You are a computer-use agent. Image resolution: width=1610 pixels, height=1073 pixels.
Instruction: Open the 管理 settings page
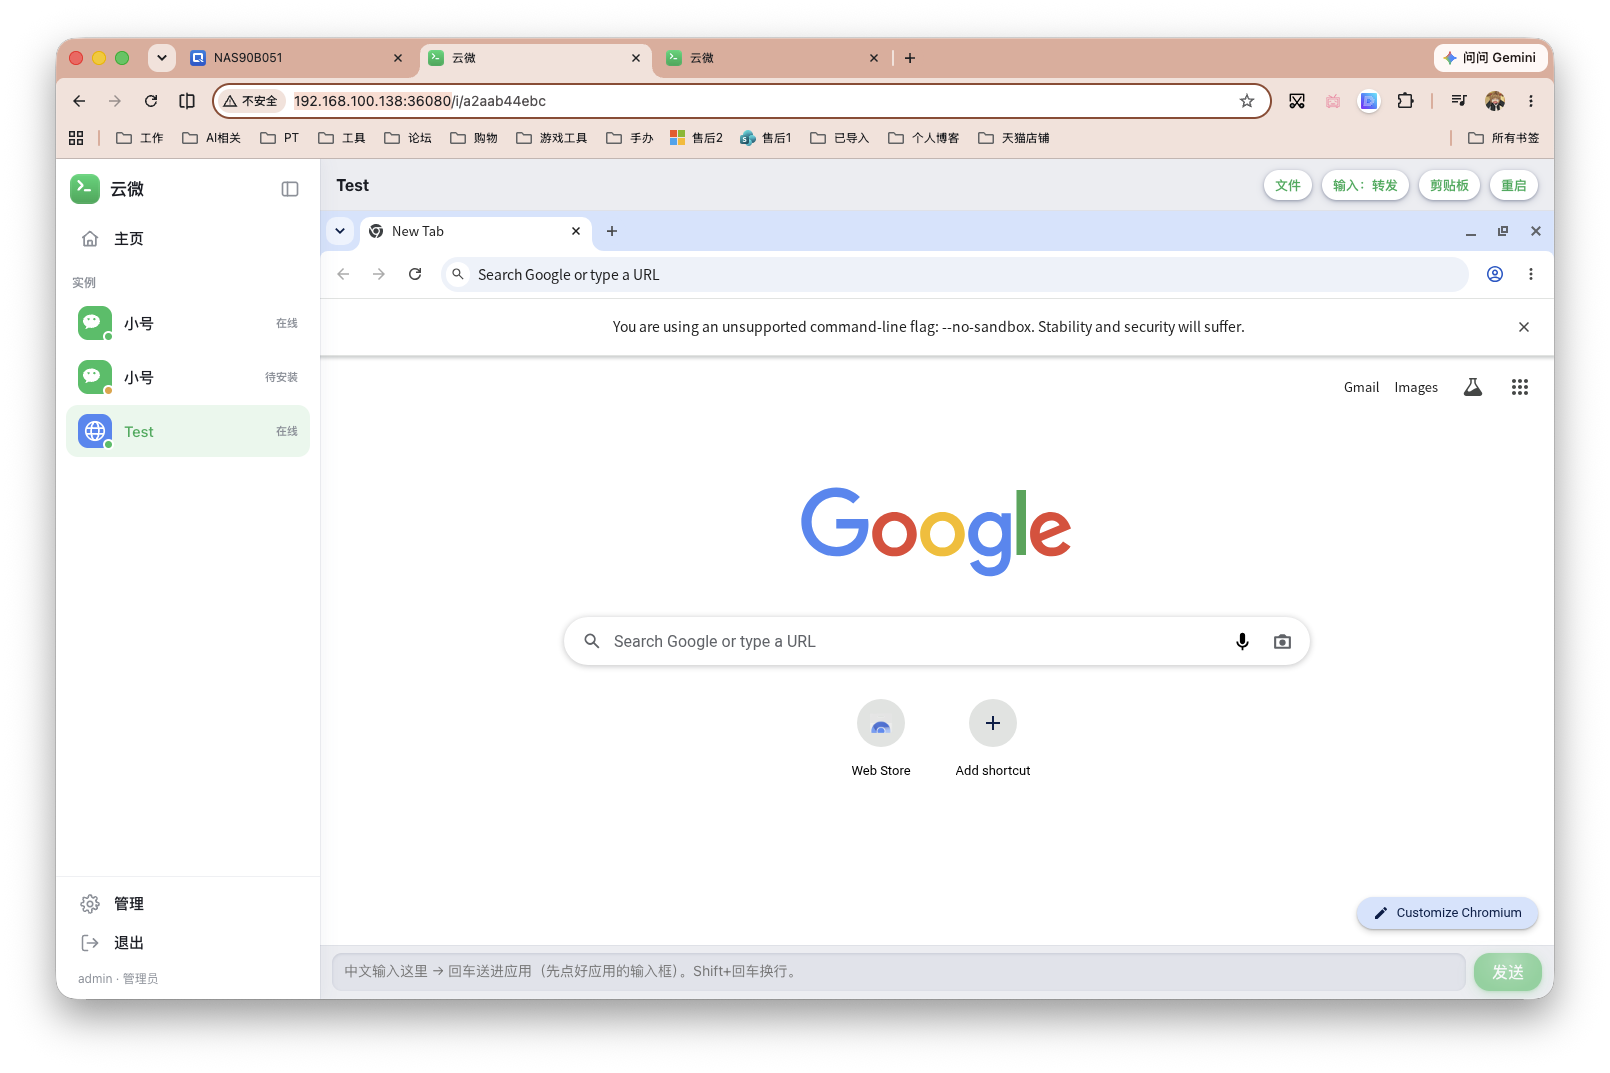[188, 904]
